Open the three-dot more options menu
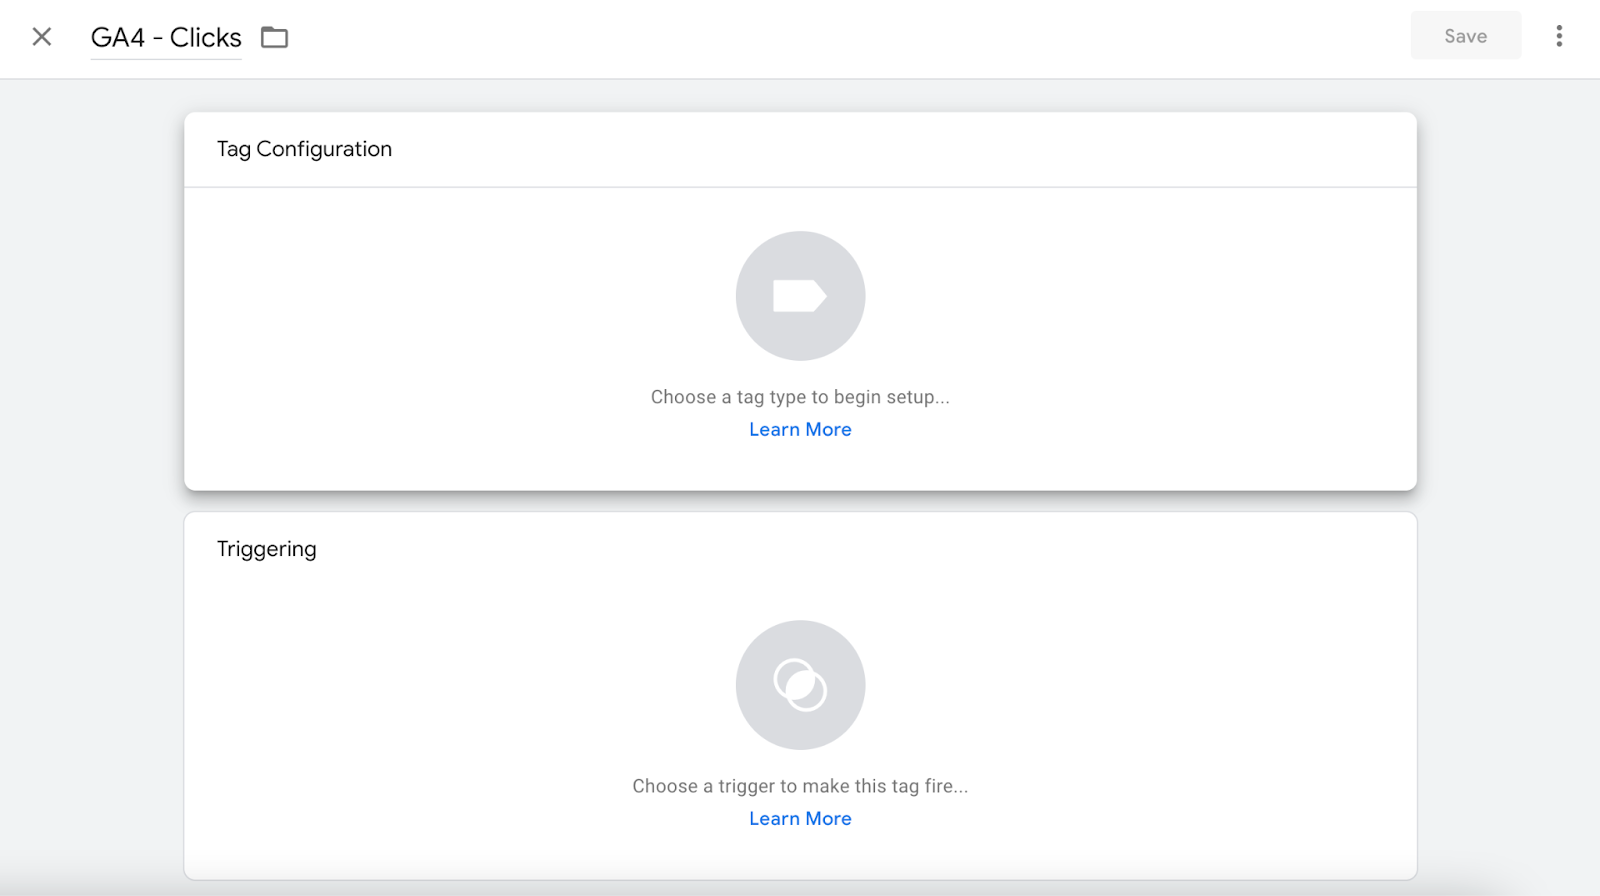The image size is (1600, 896). [x=1559, y=36]
